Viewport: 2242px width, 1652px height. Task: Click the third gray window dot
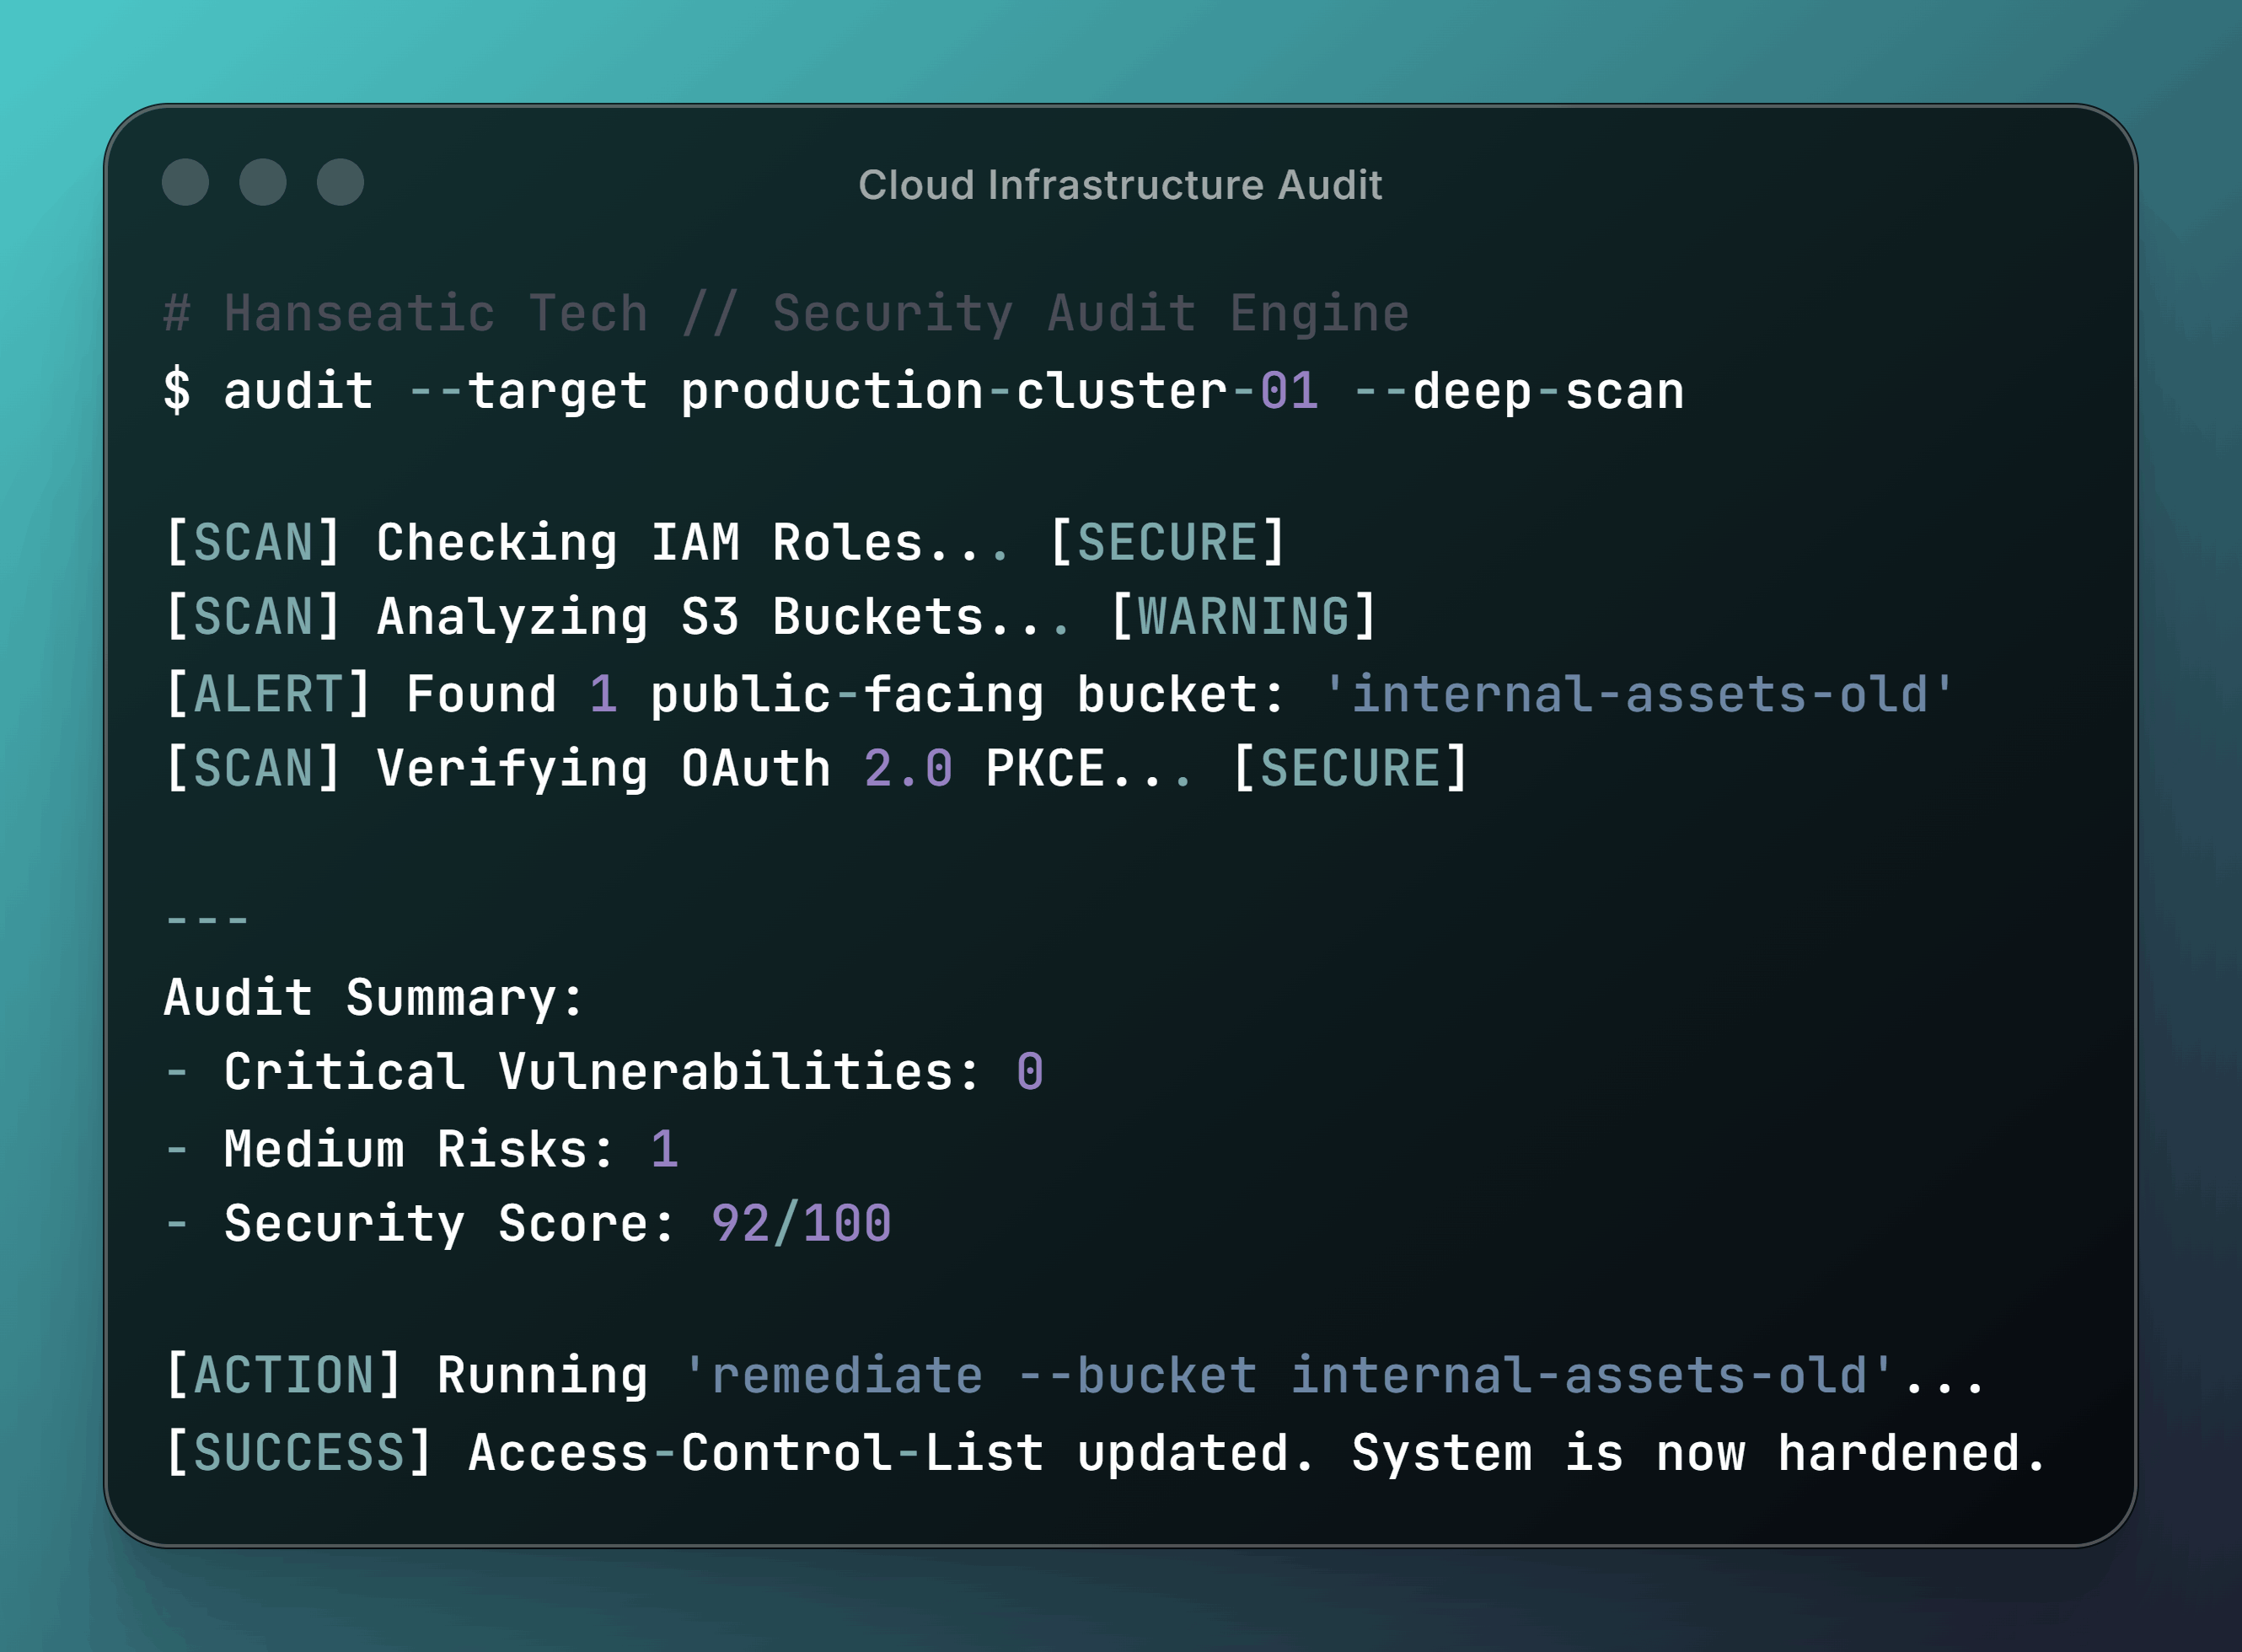coord(340,182)
